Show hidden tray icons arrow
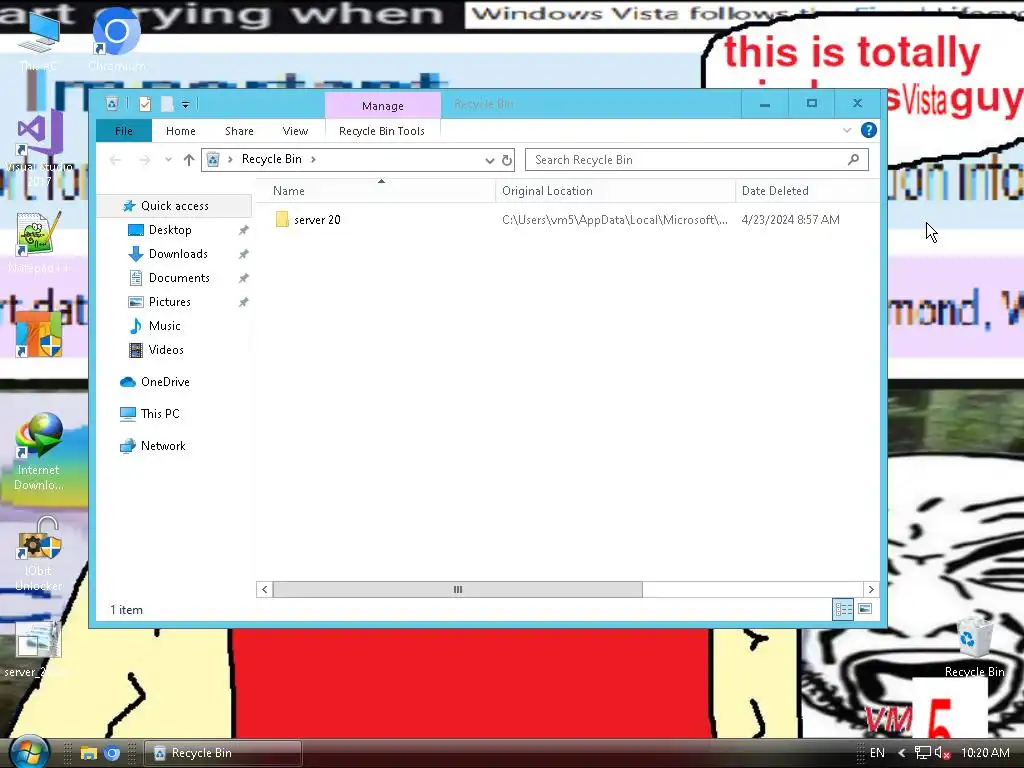The image size is (1024, 768). (902, 753)
